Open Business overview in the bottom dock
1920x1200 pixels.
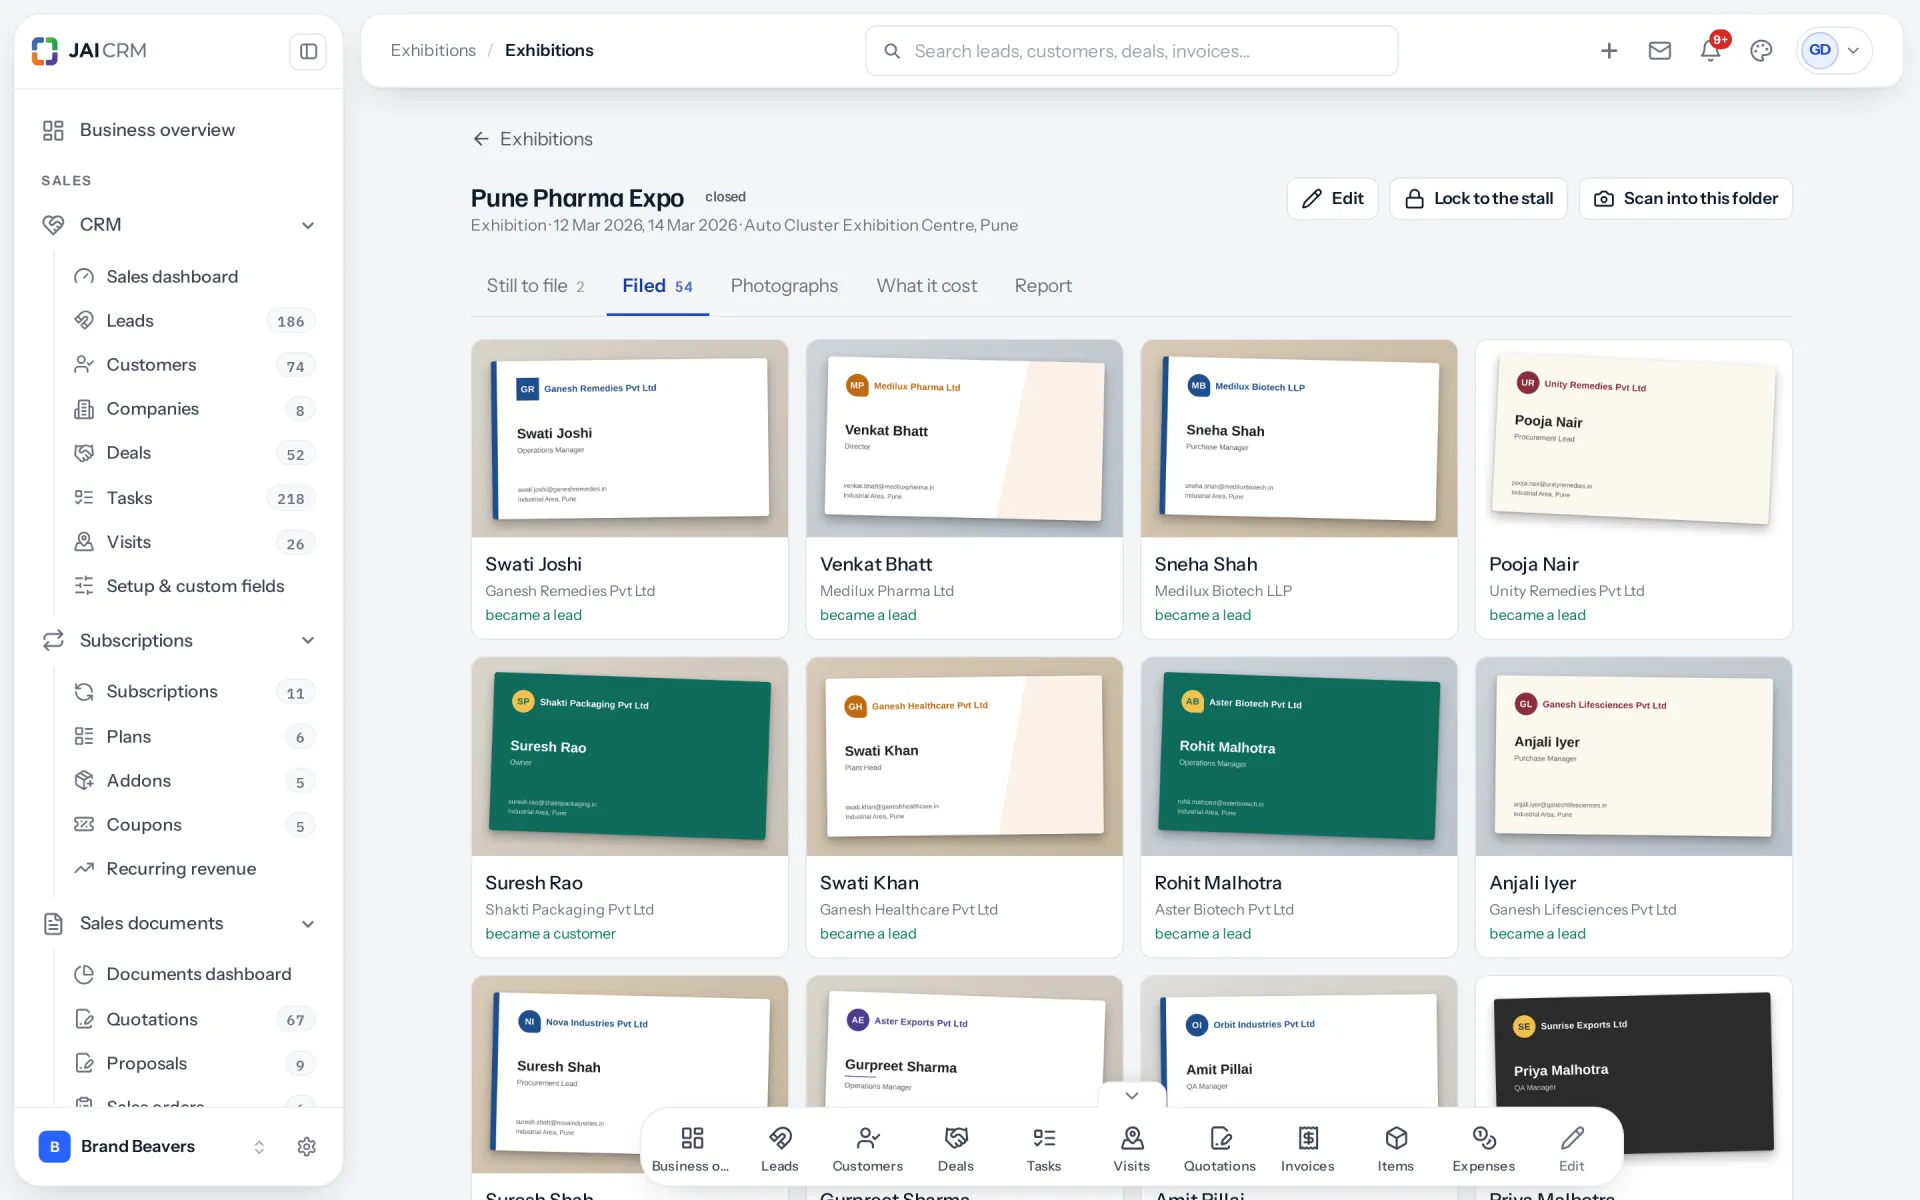click(691, 1148)
